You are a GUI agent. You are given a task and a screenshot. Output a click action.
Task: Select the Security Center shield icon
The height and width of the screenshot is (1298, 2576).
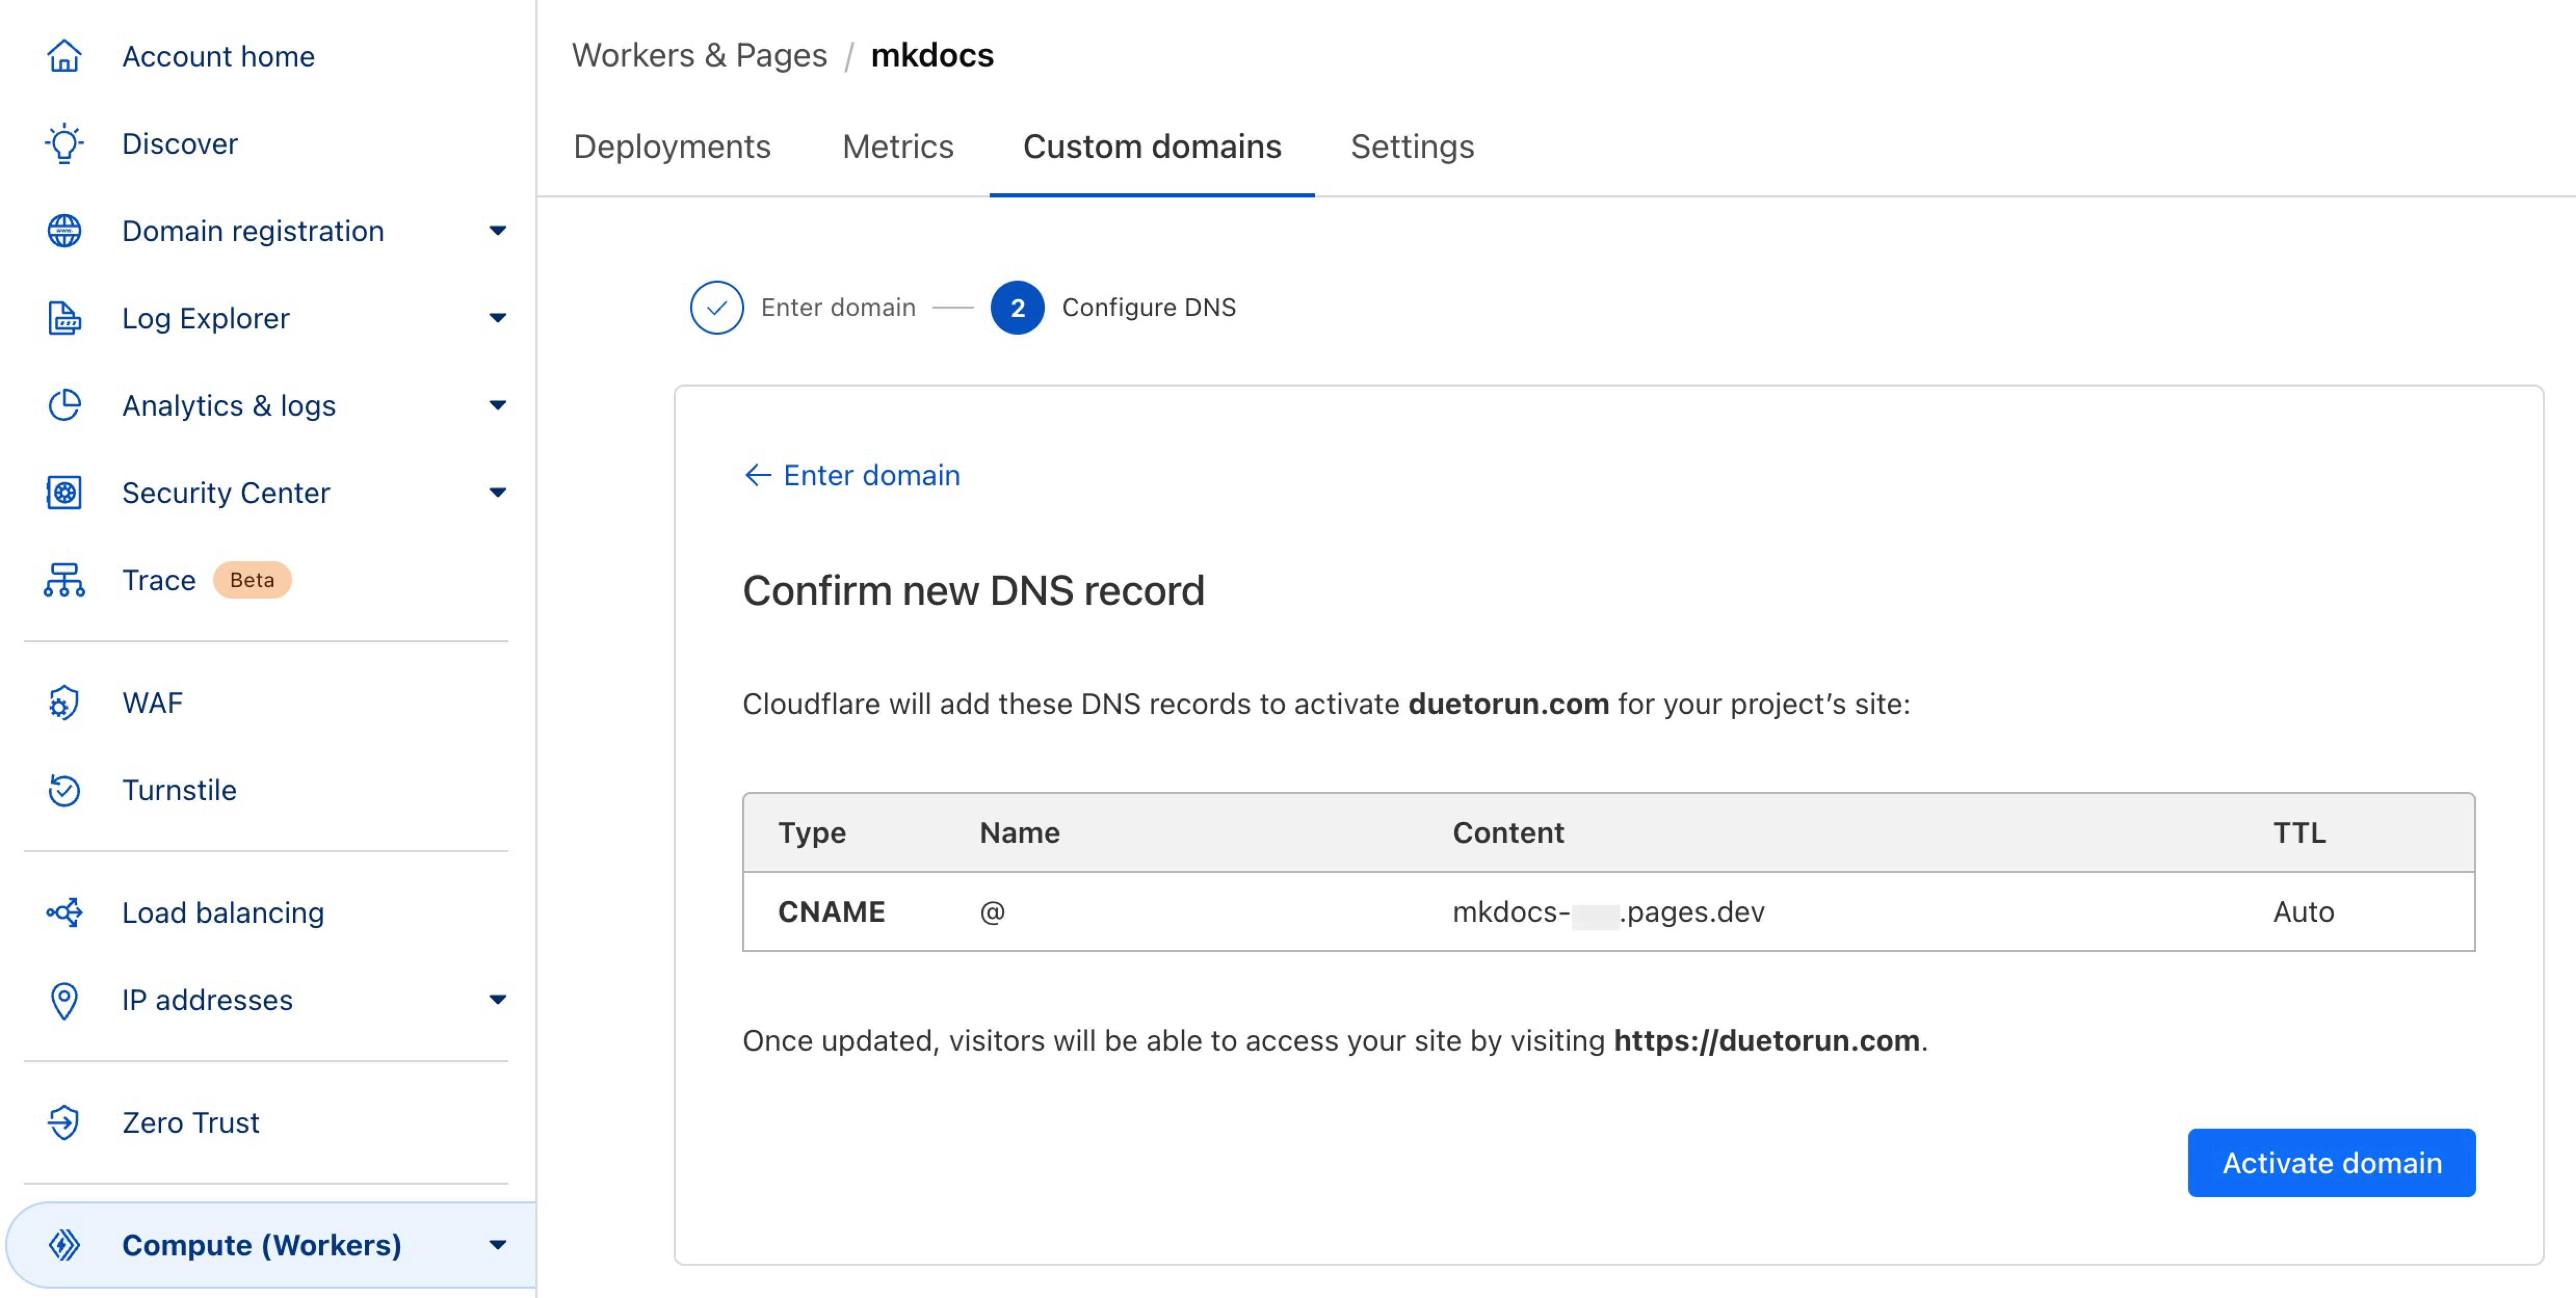click(64, 492)
